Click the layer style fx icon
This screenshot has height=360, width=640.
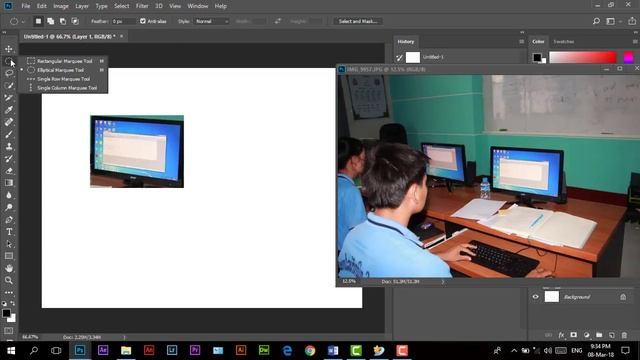(x=561, y=335)
